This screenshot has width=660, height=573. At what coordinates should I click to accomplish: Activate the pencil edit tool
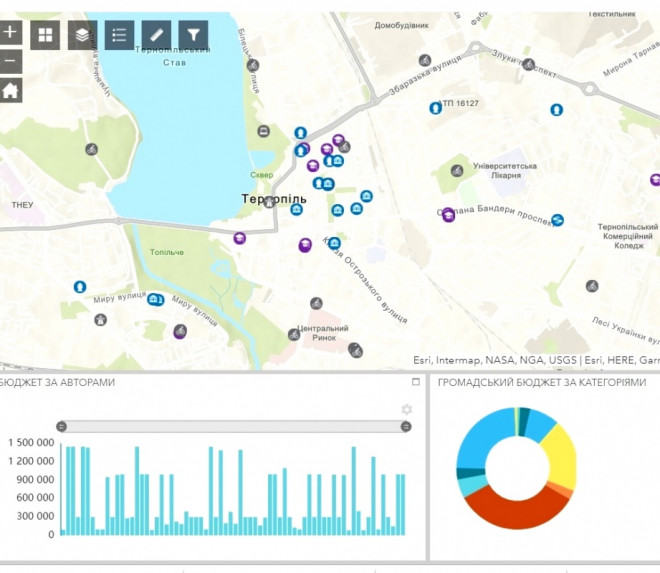[x=156, y=35]
